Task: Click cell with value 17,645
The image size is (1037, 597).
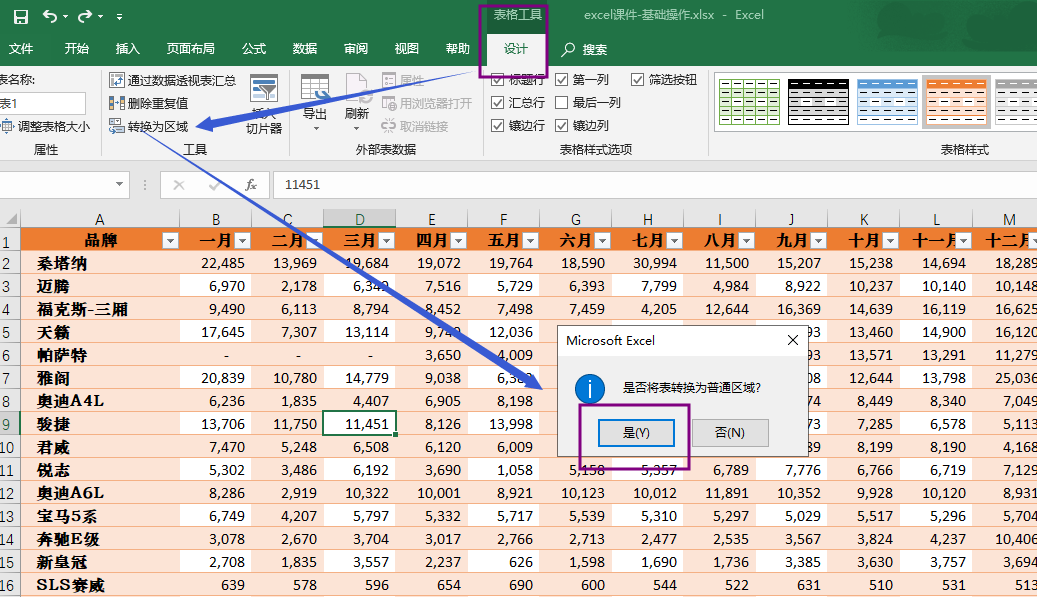Action: [216, 332]
